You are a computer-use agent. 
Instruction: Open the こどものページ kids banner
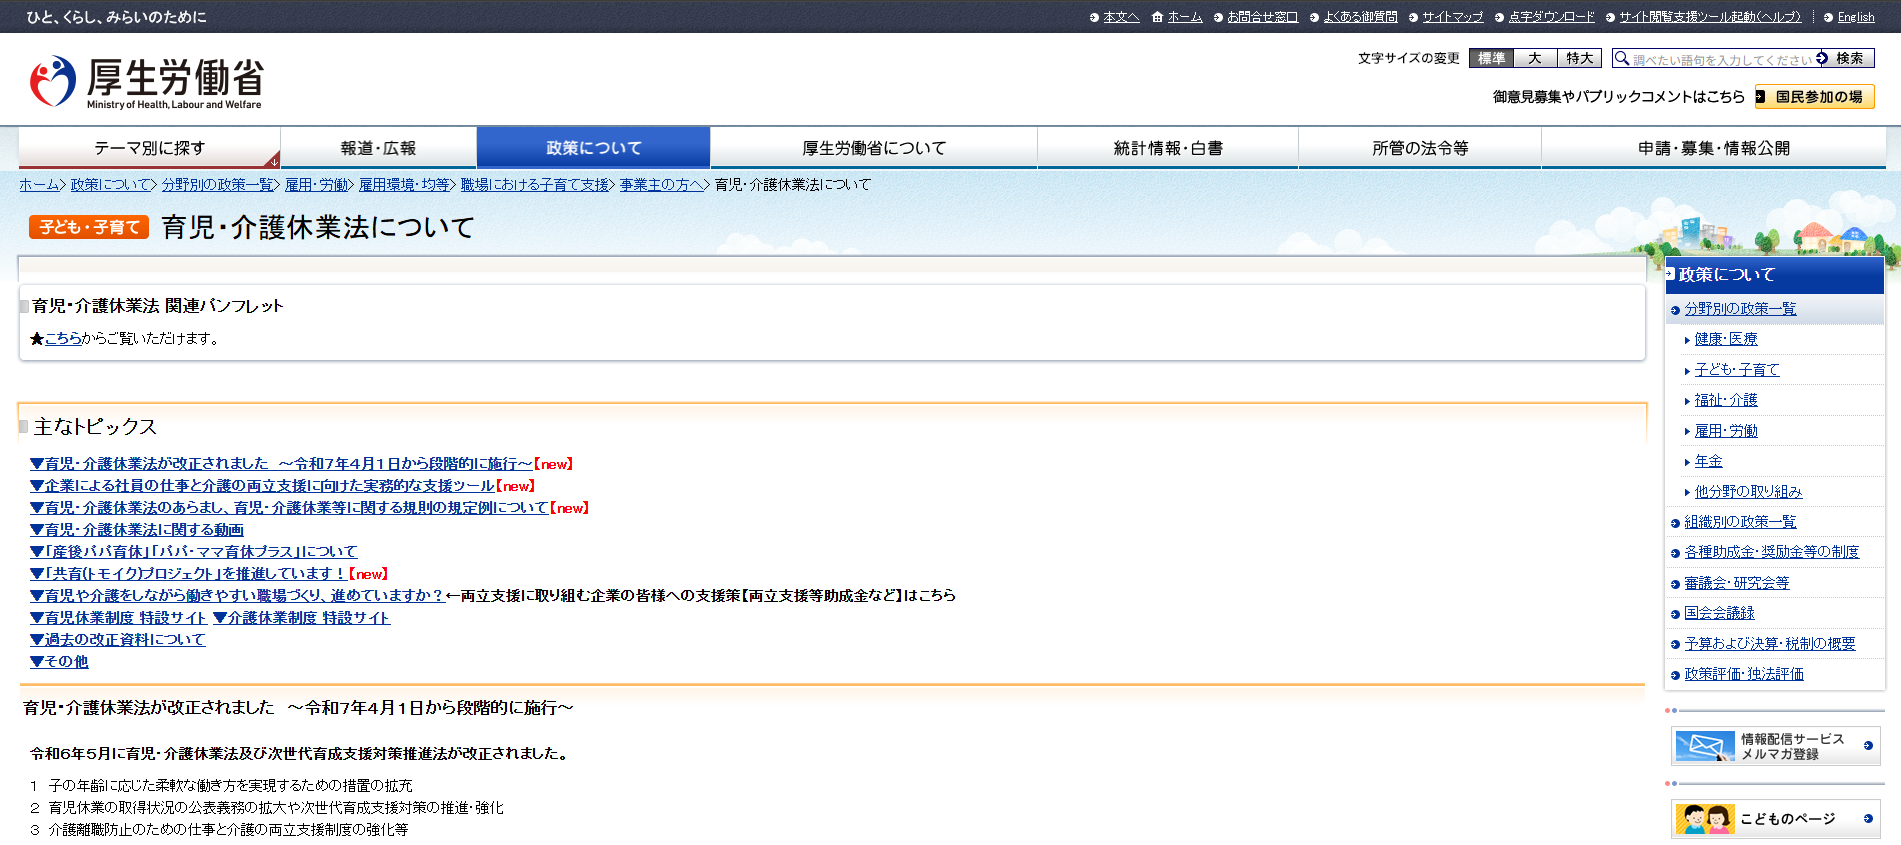click(x=1775, y=819)
